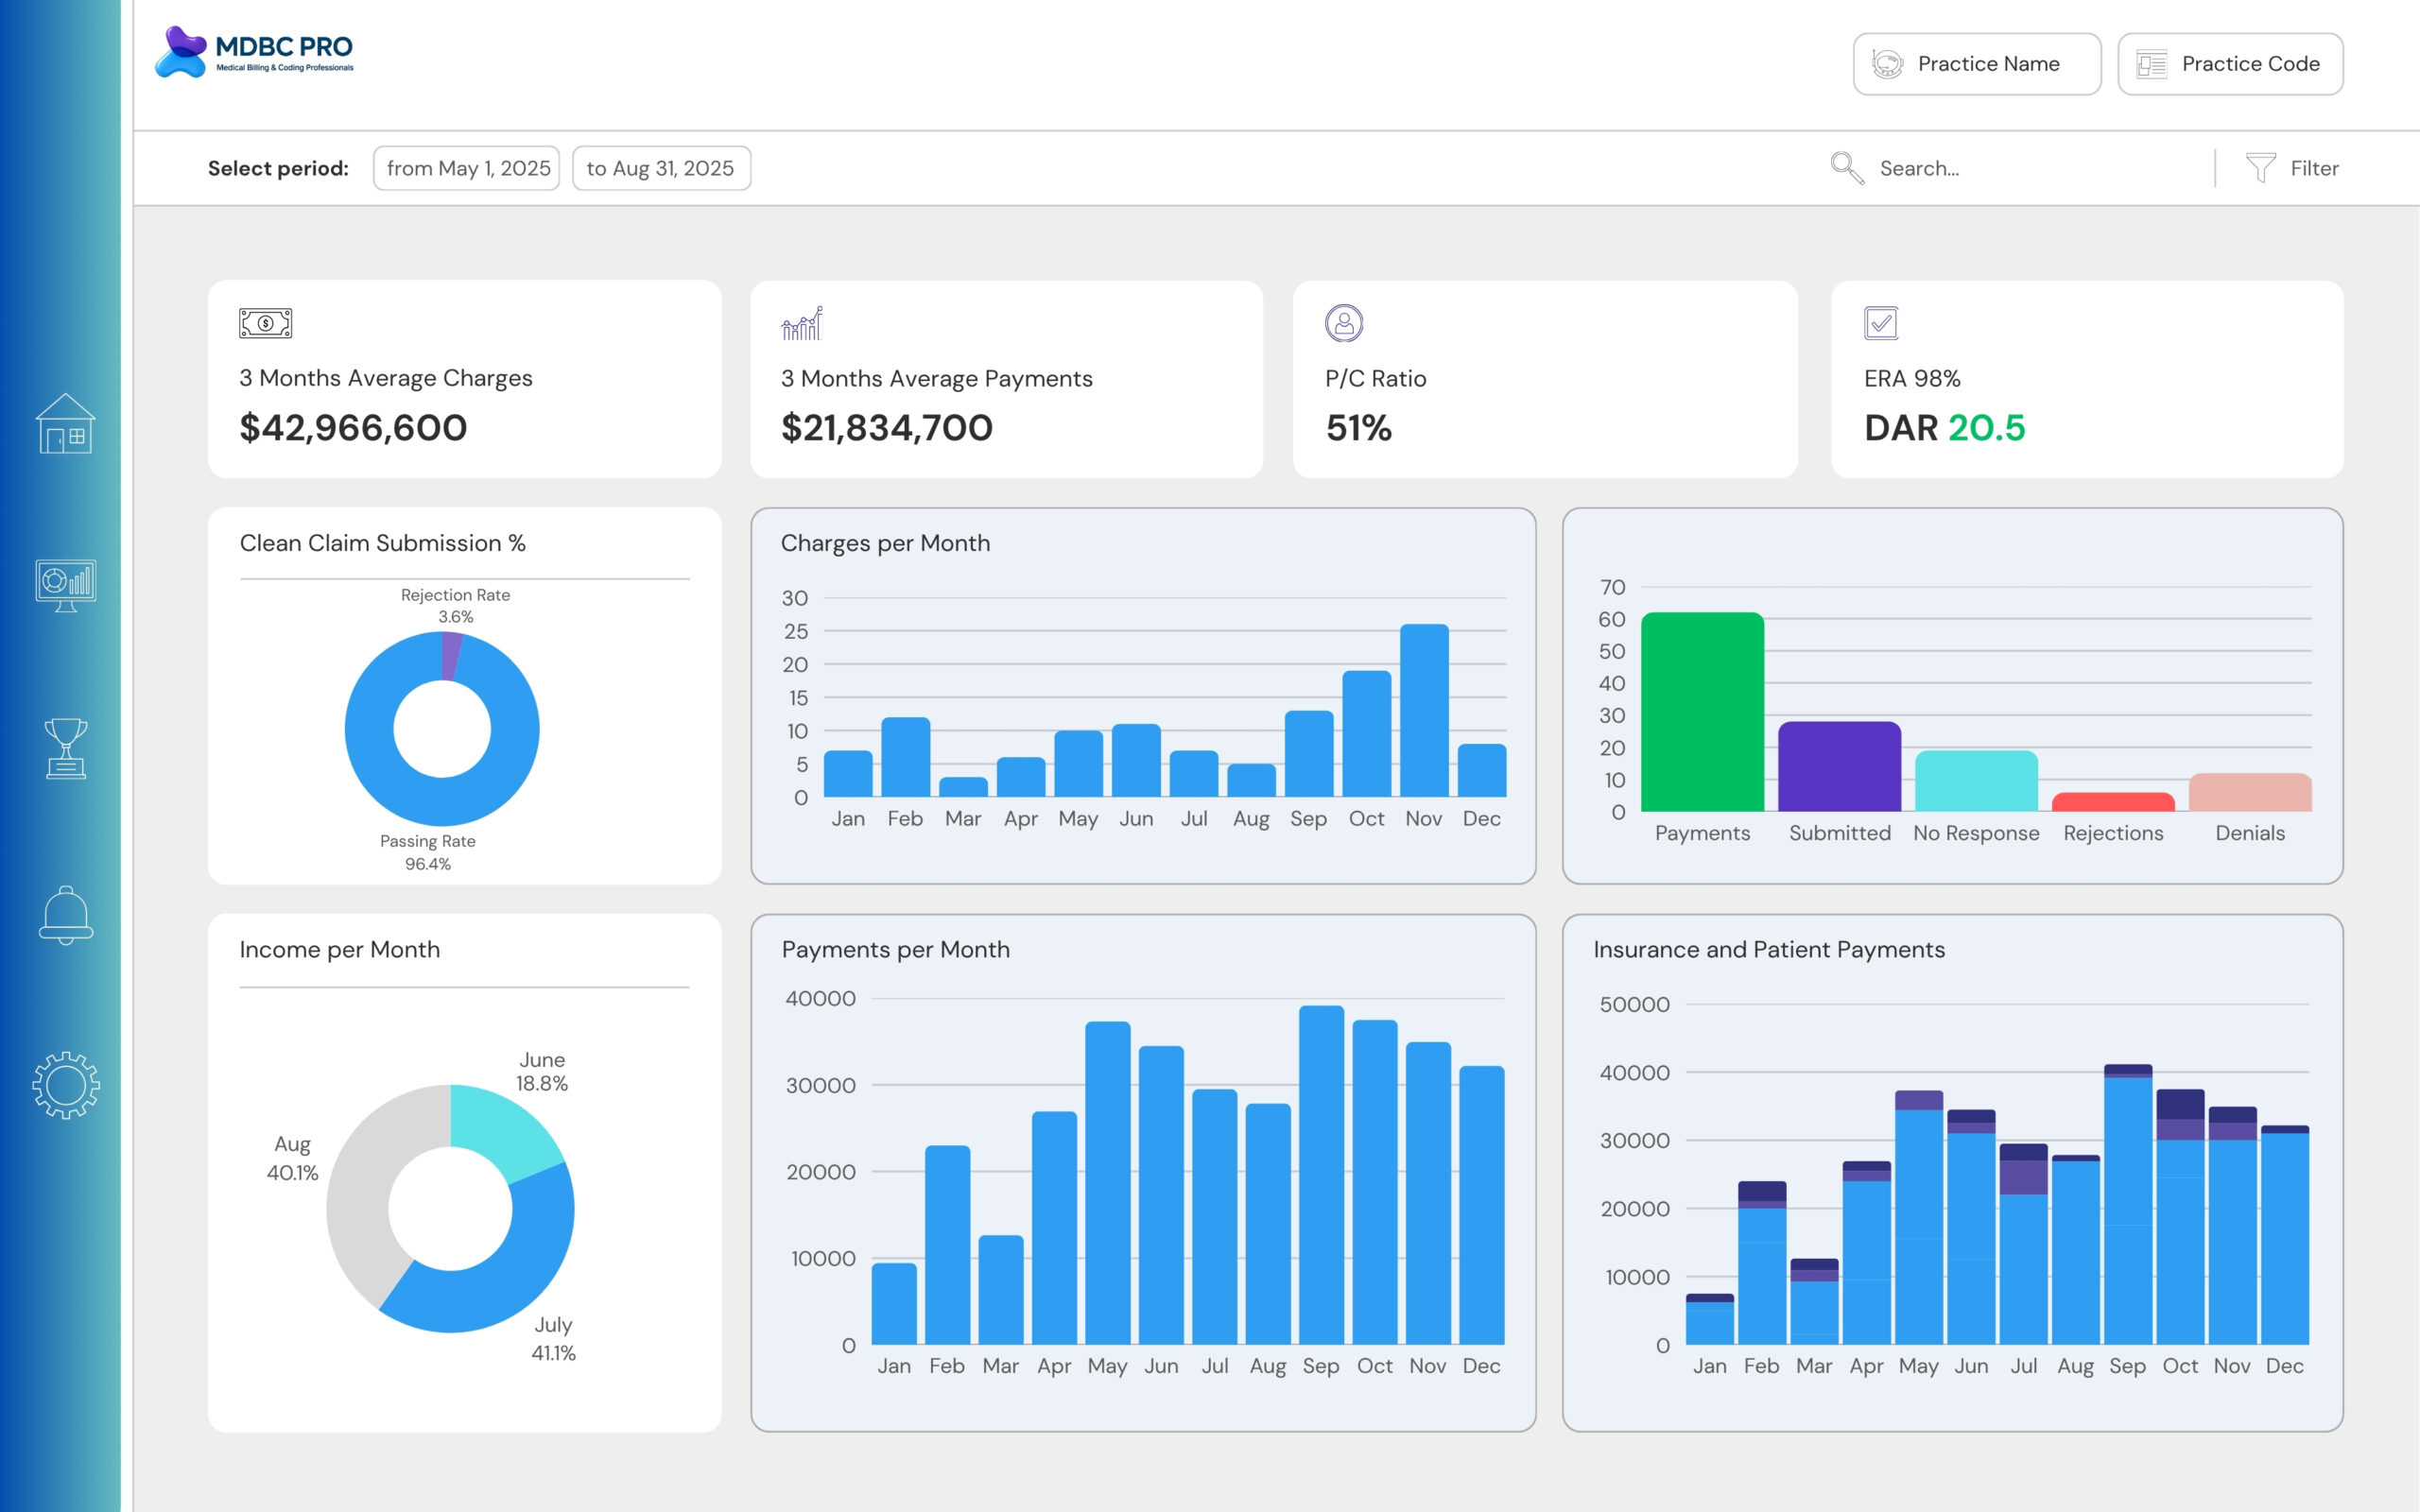The width and height of the screenshot is (2420, 1512).
Task: Open the 'from May 1, 2025' date selector
Action: (466, 168)
